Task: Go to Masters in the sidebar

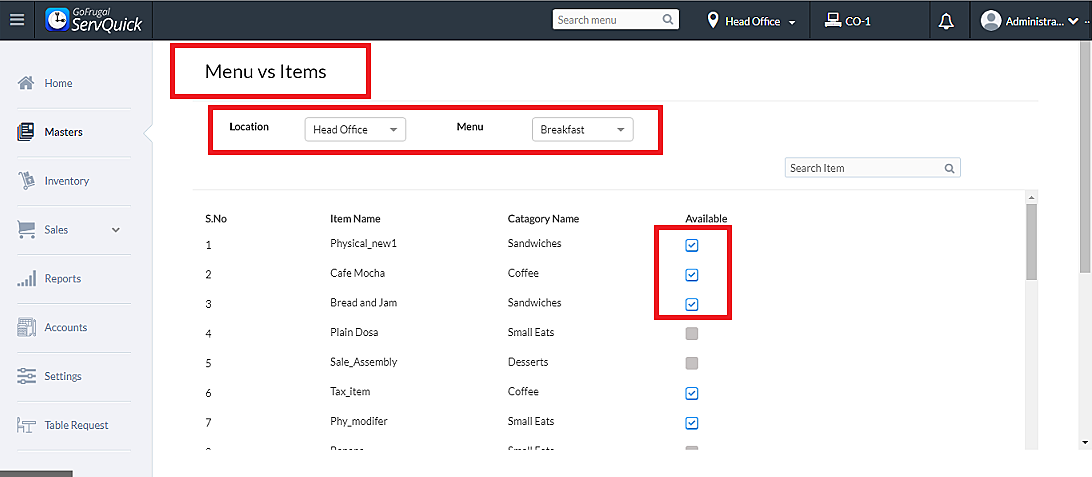Action: (63, 132)
